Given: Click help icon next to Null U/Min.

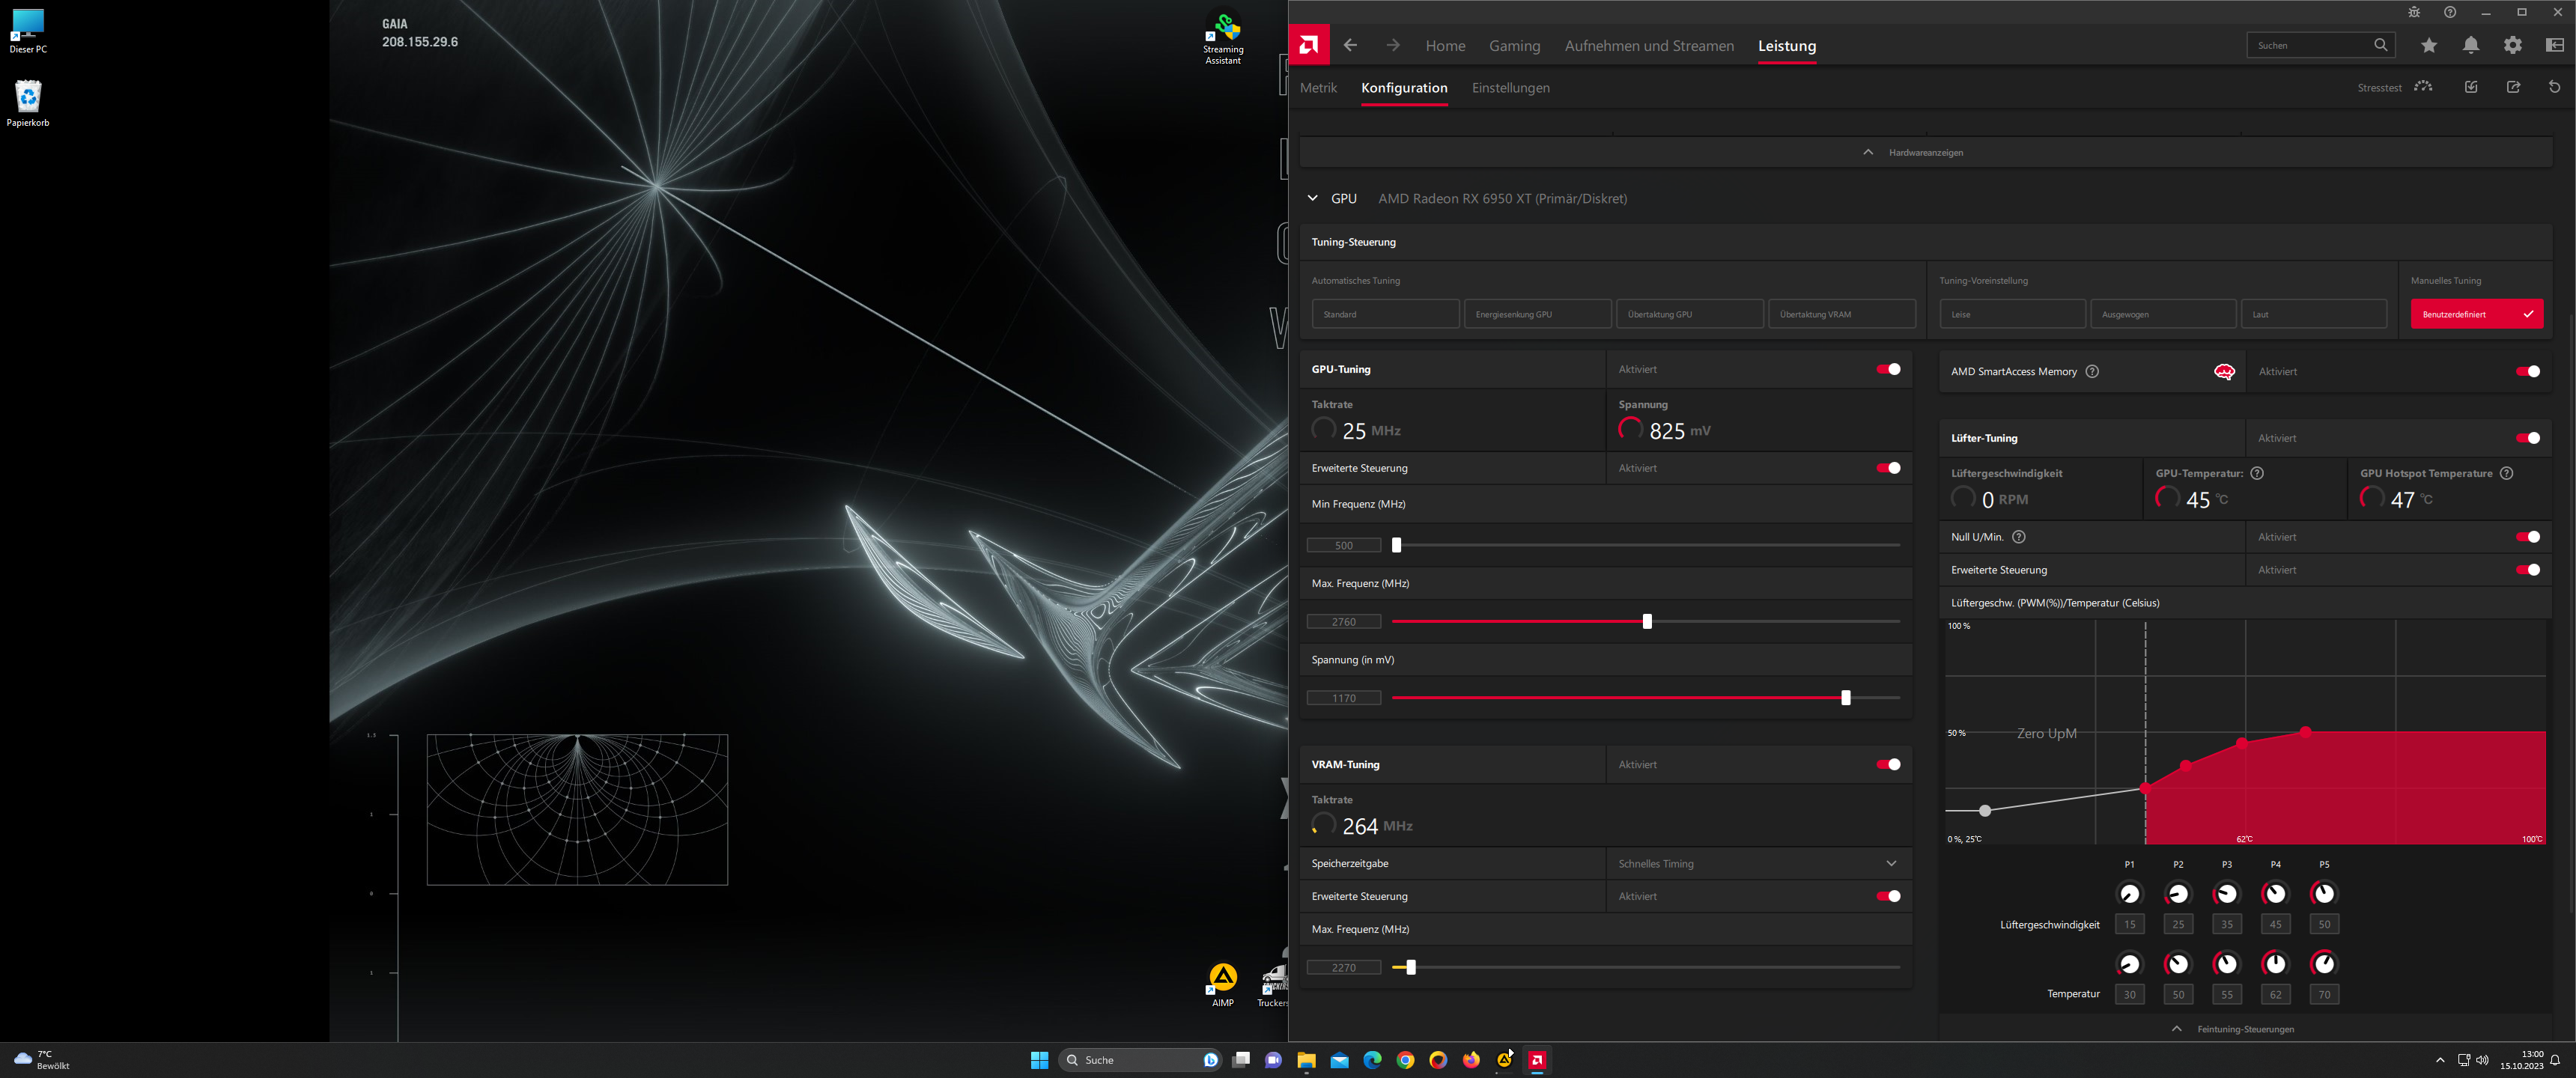Looking at the screenshot, I should coord(2019,537).
